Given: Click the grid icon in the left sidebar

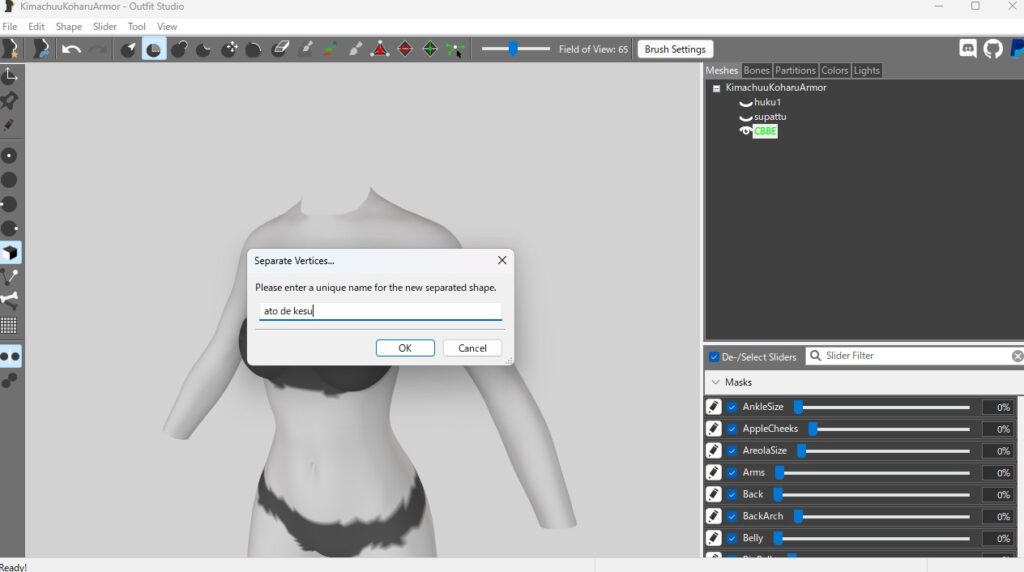Looking at the screenshot, I should pos(10,325).
